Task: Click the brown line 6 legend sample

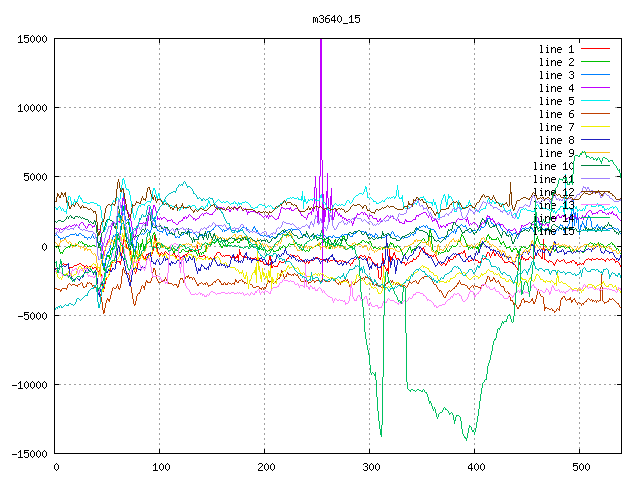Action: coord(595,114)
